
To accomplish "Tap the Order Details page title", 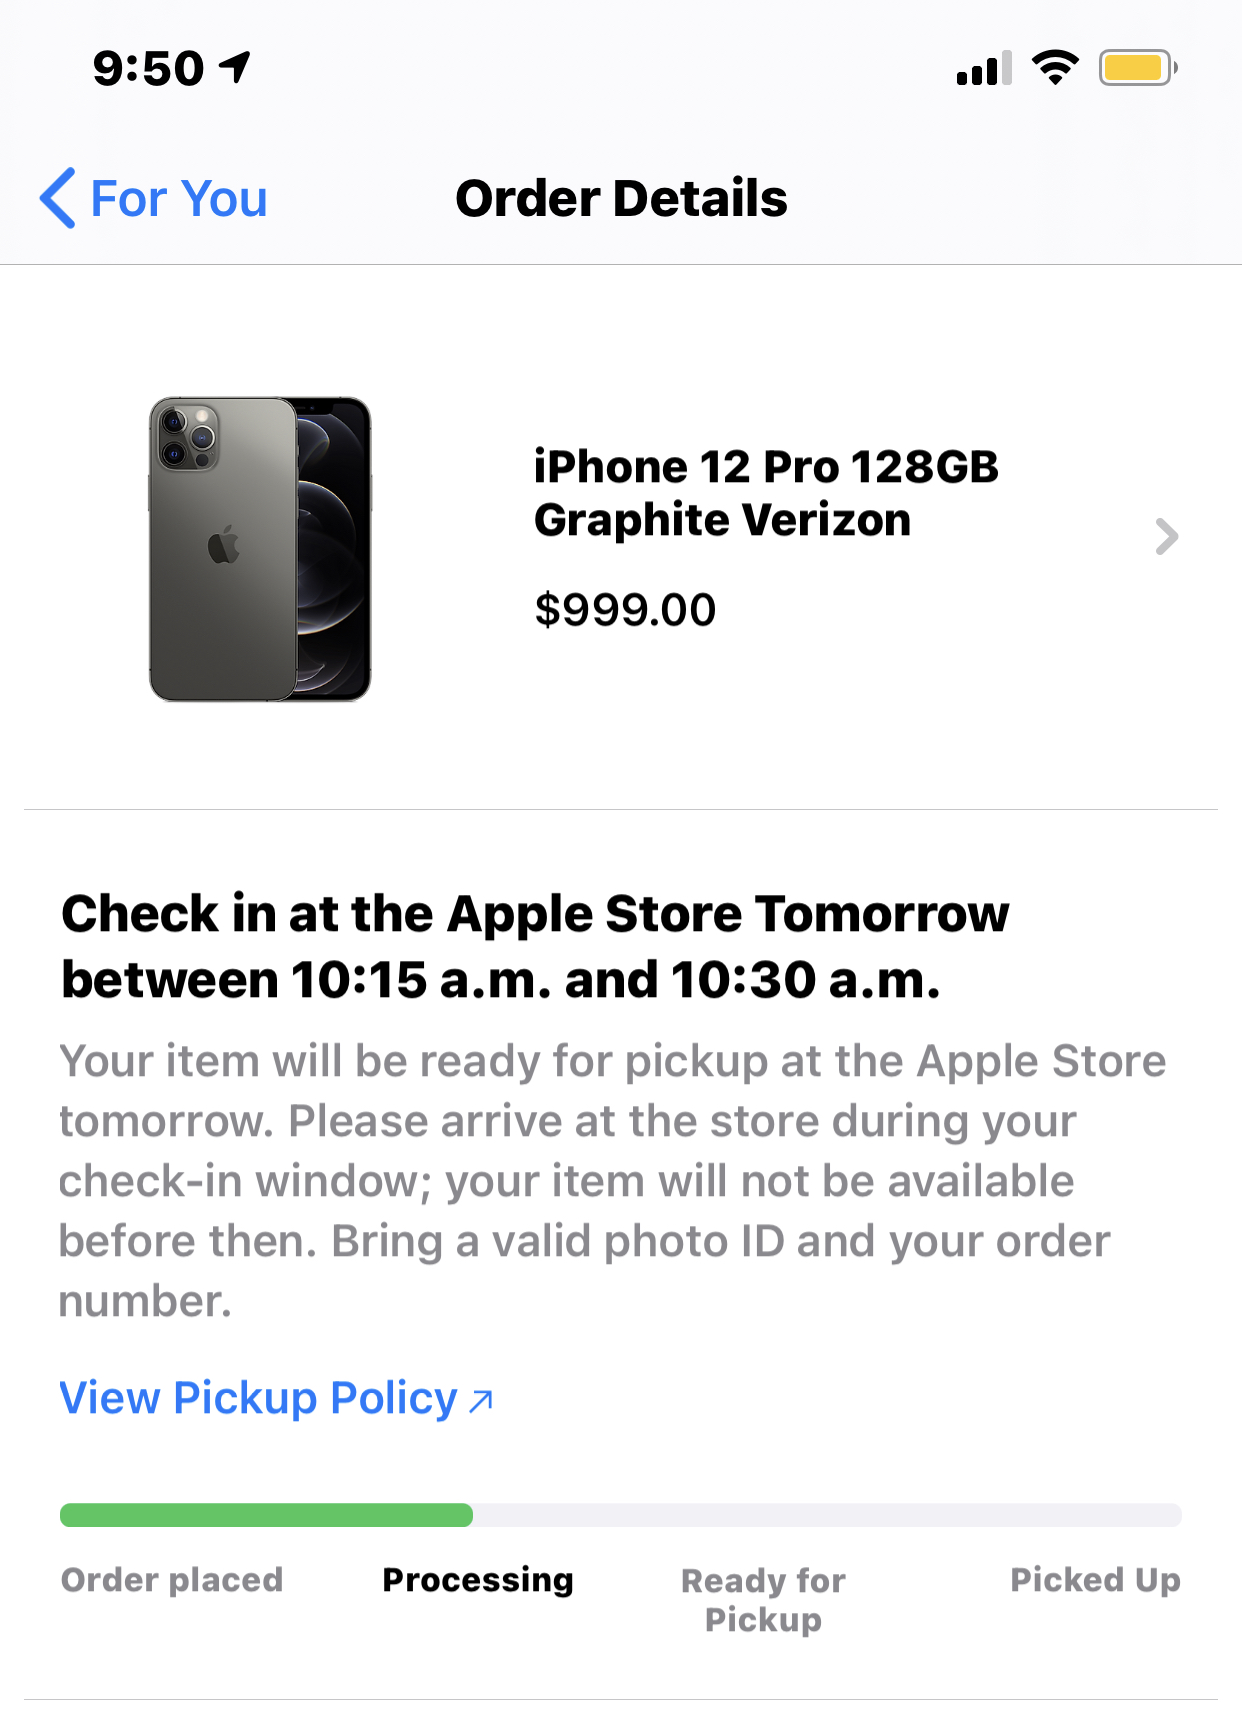I will (x=621, y=198).
